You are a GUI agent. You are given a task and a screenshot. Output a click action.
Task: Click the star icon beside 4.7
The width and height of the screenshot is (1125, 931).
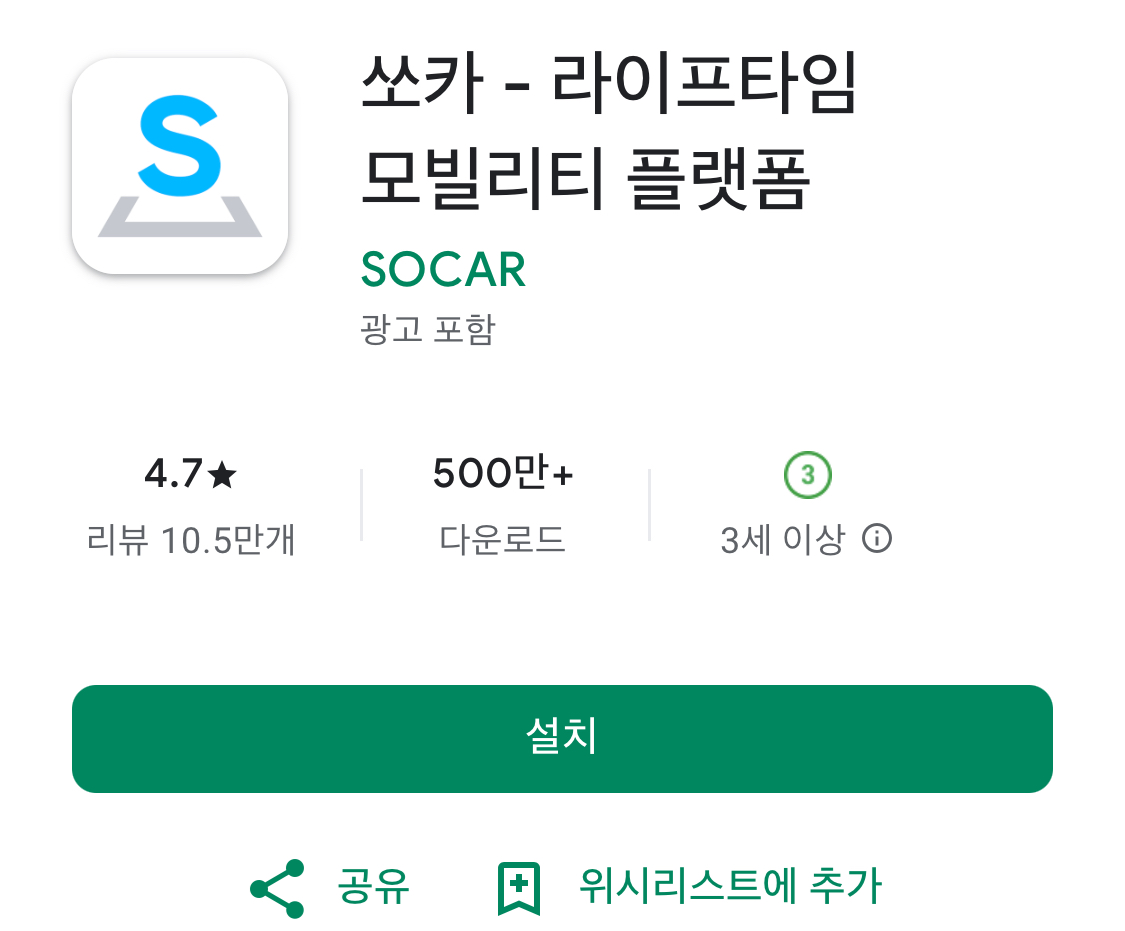[x=222, y=475]
